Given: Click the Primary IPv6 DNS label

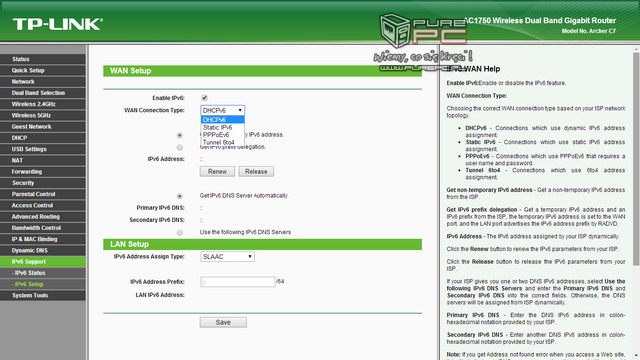Looking at the screenshot, I should point(160,208).
